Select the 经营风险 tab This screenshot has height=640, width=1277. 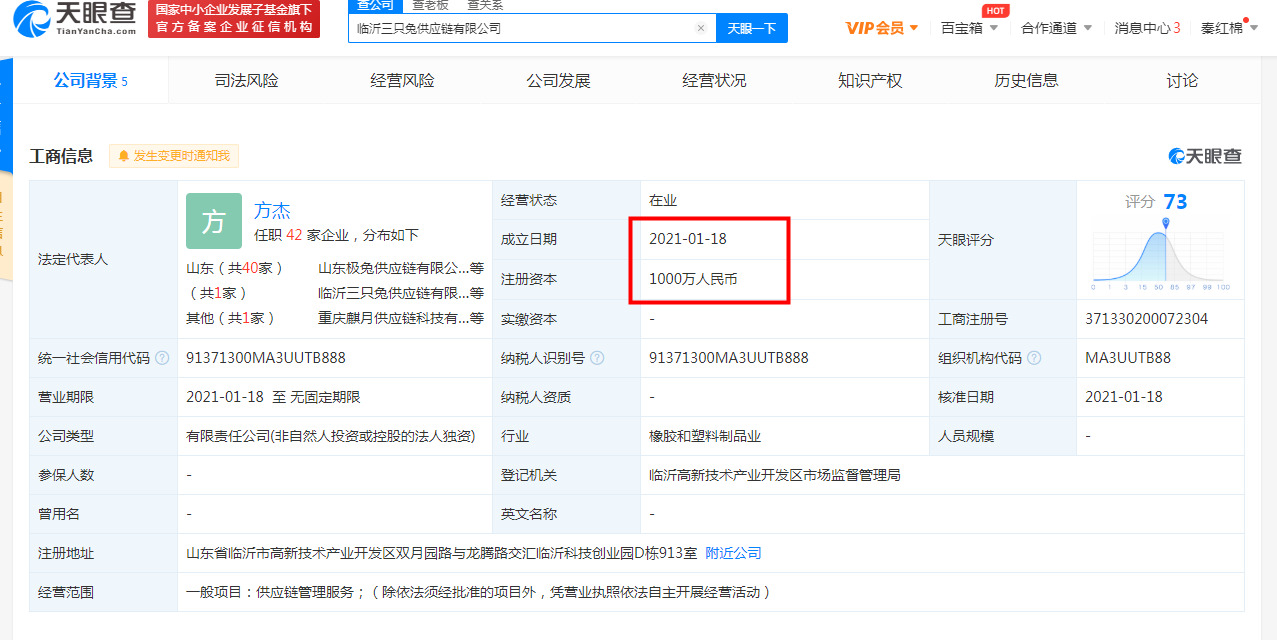pyautogui.click(x=402, y=81)
